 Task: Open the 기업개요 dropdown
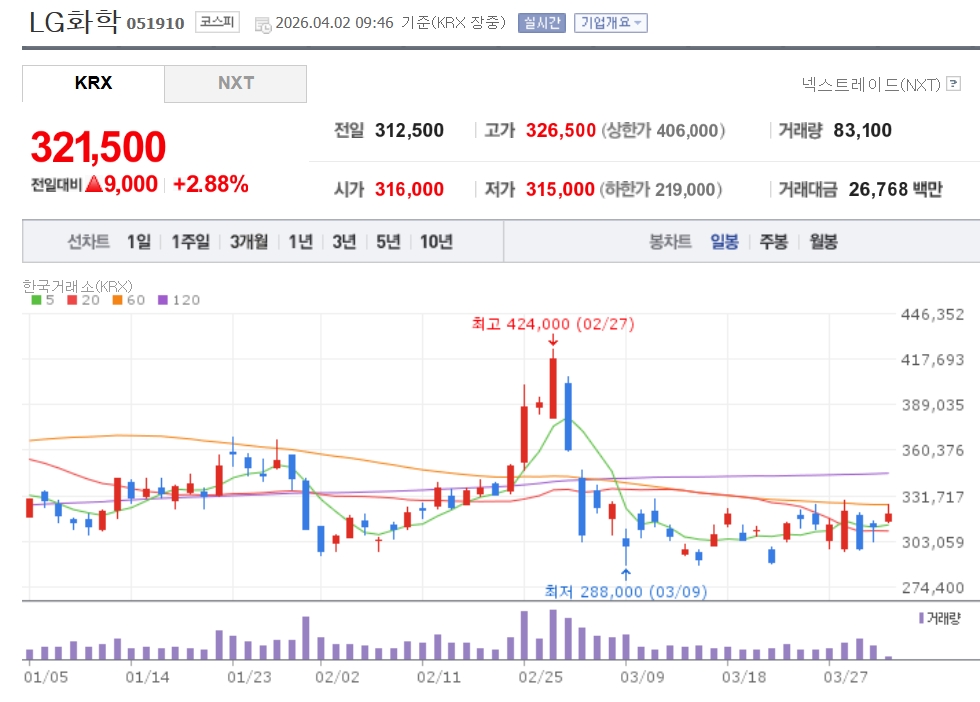click(611, 23)
